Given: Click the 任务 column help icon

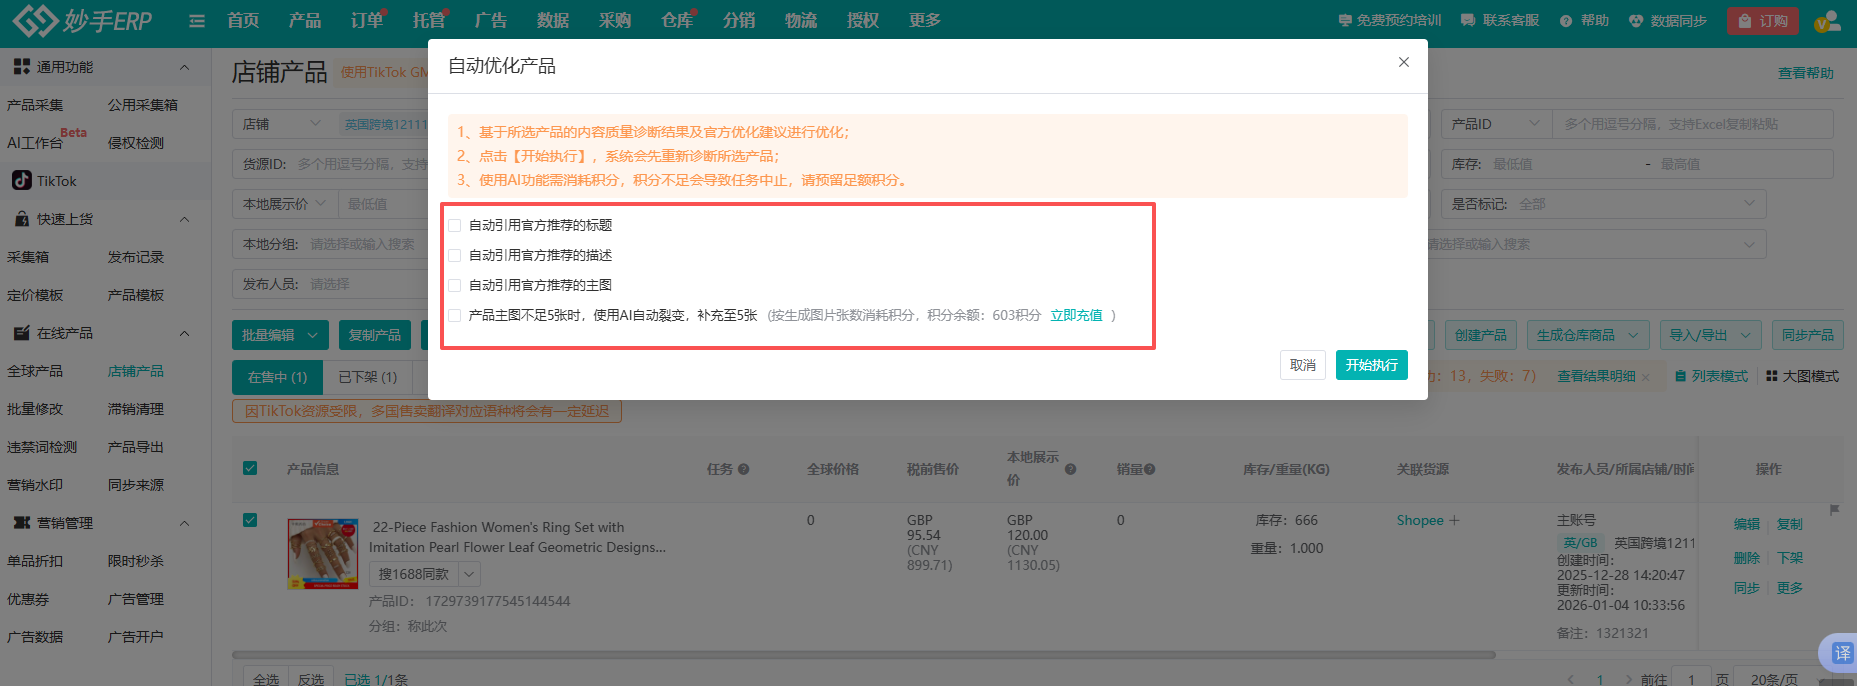Looking at the screenshot, I should click(743, 469).
